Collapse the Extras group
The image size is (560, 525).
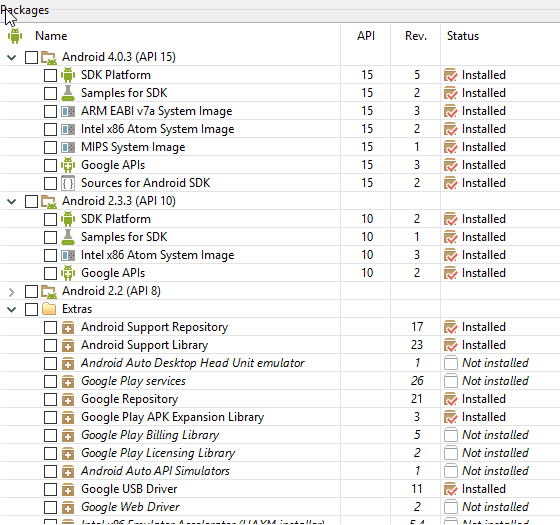(12, 309)
